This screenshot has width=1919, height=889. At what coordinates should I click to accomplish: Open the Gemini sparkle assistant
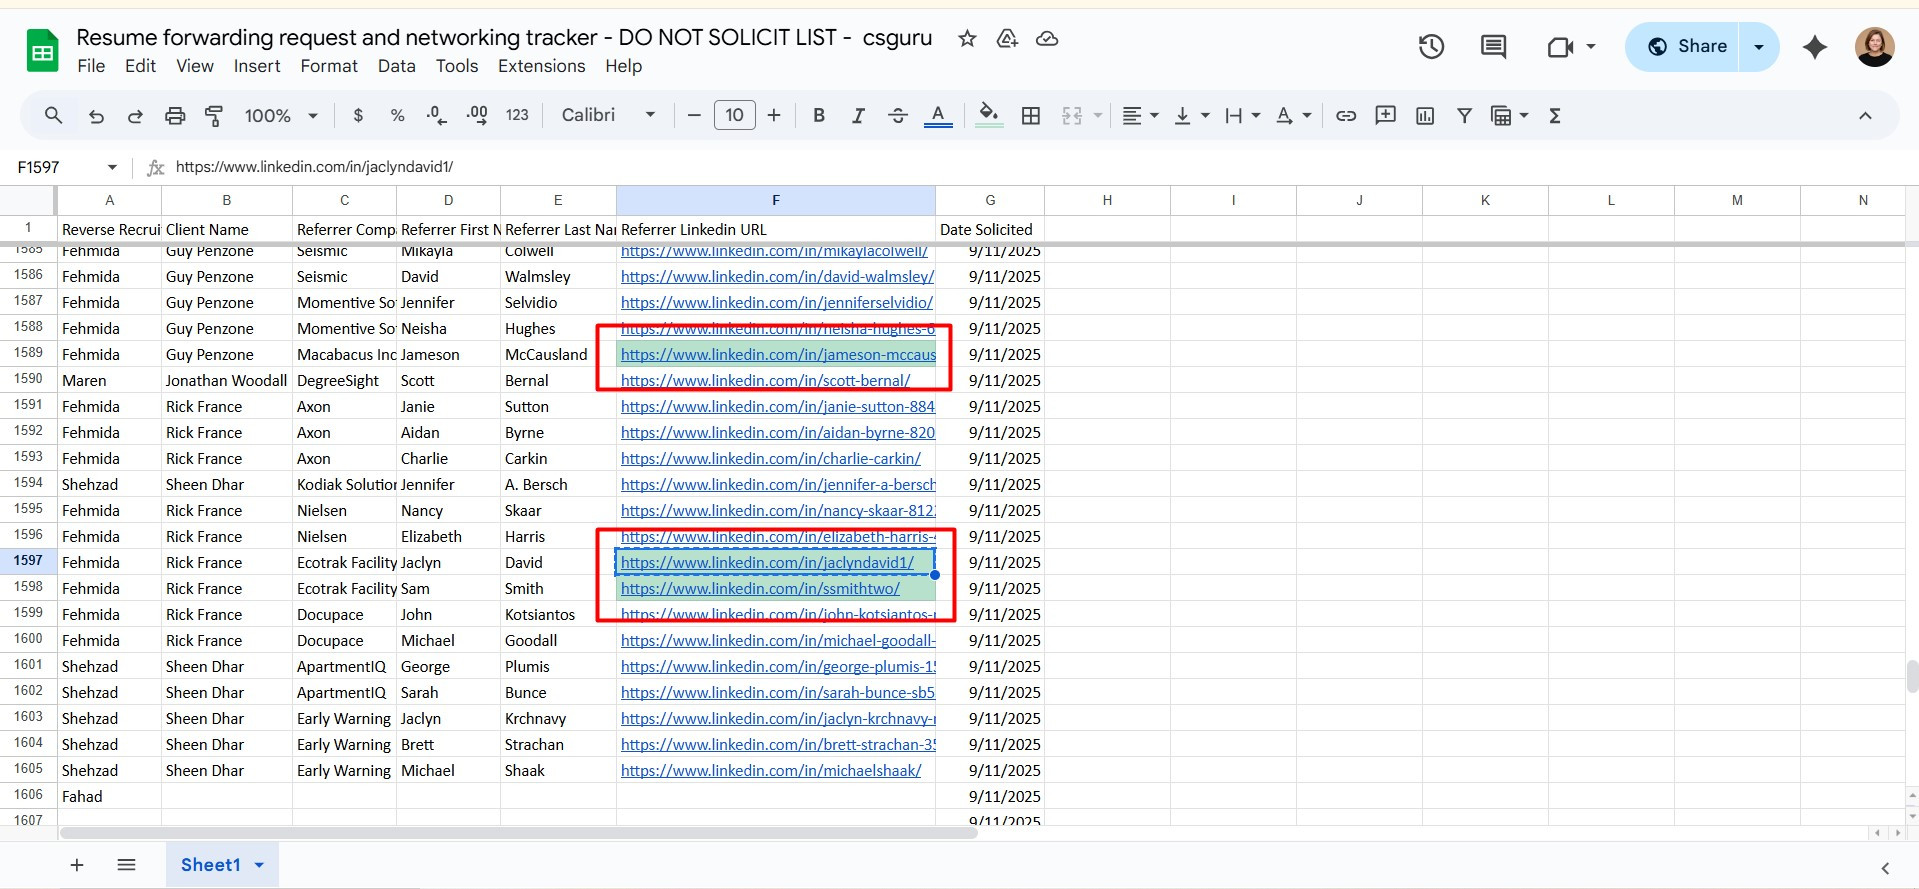[x=1815, y=46]
